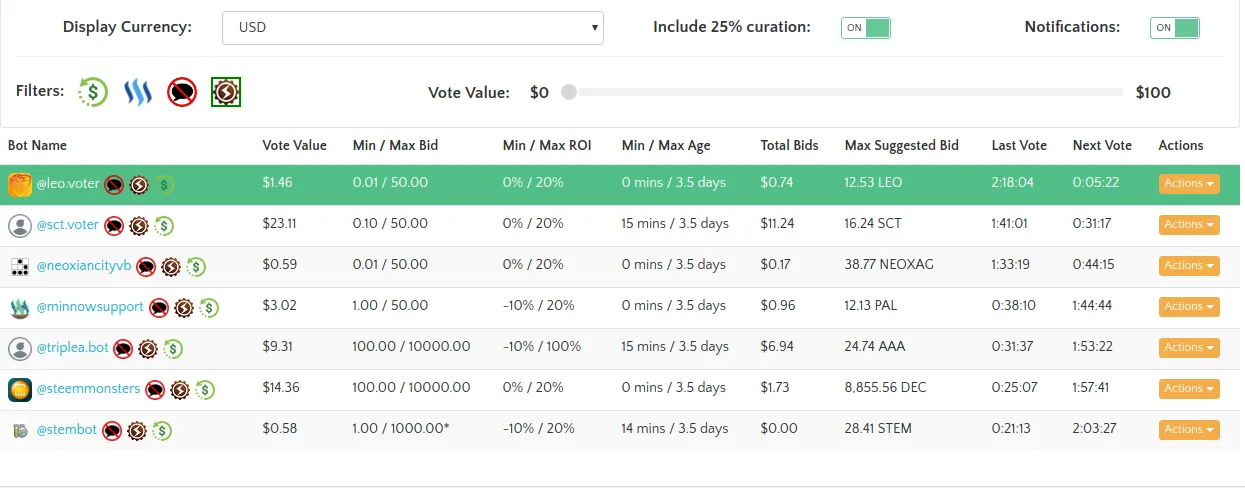Click @neoxiancityvb's brown token-chip icon
The width and height of the screenshot is (1245, 488).
coord(171,266)
